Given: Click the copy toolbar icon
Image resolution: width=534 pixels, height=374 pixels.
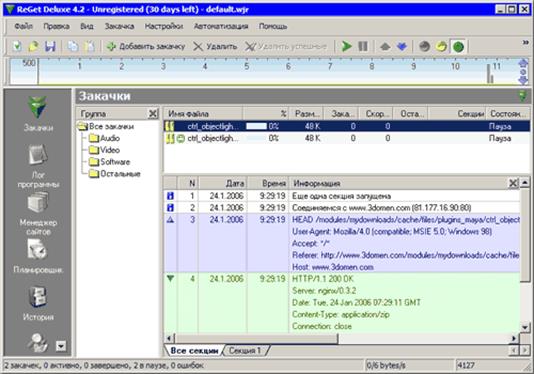Looking at the screenshot, I should 73,46.
